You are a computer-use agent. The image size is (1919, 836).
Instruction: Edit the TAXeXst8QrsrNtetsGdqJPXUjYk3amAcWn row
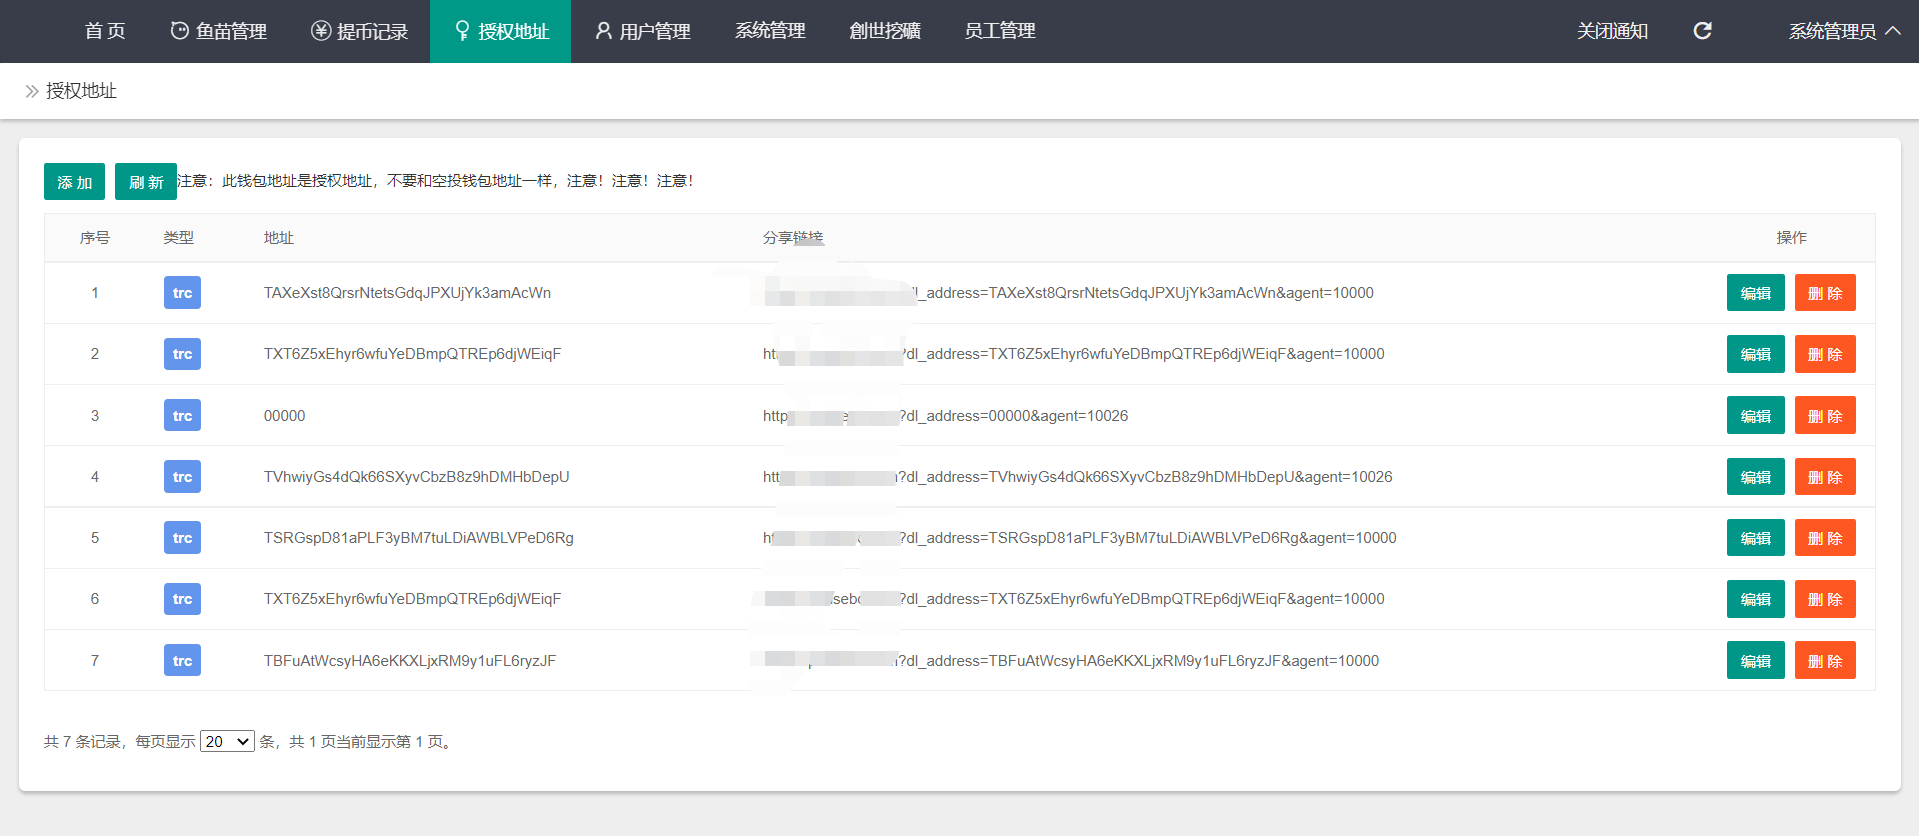[x=1755, y=293]
